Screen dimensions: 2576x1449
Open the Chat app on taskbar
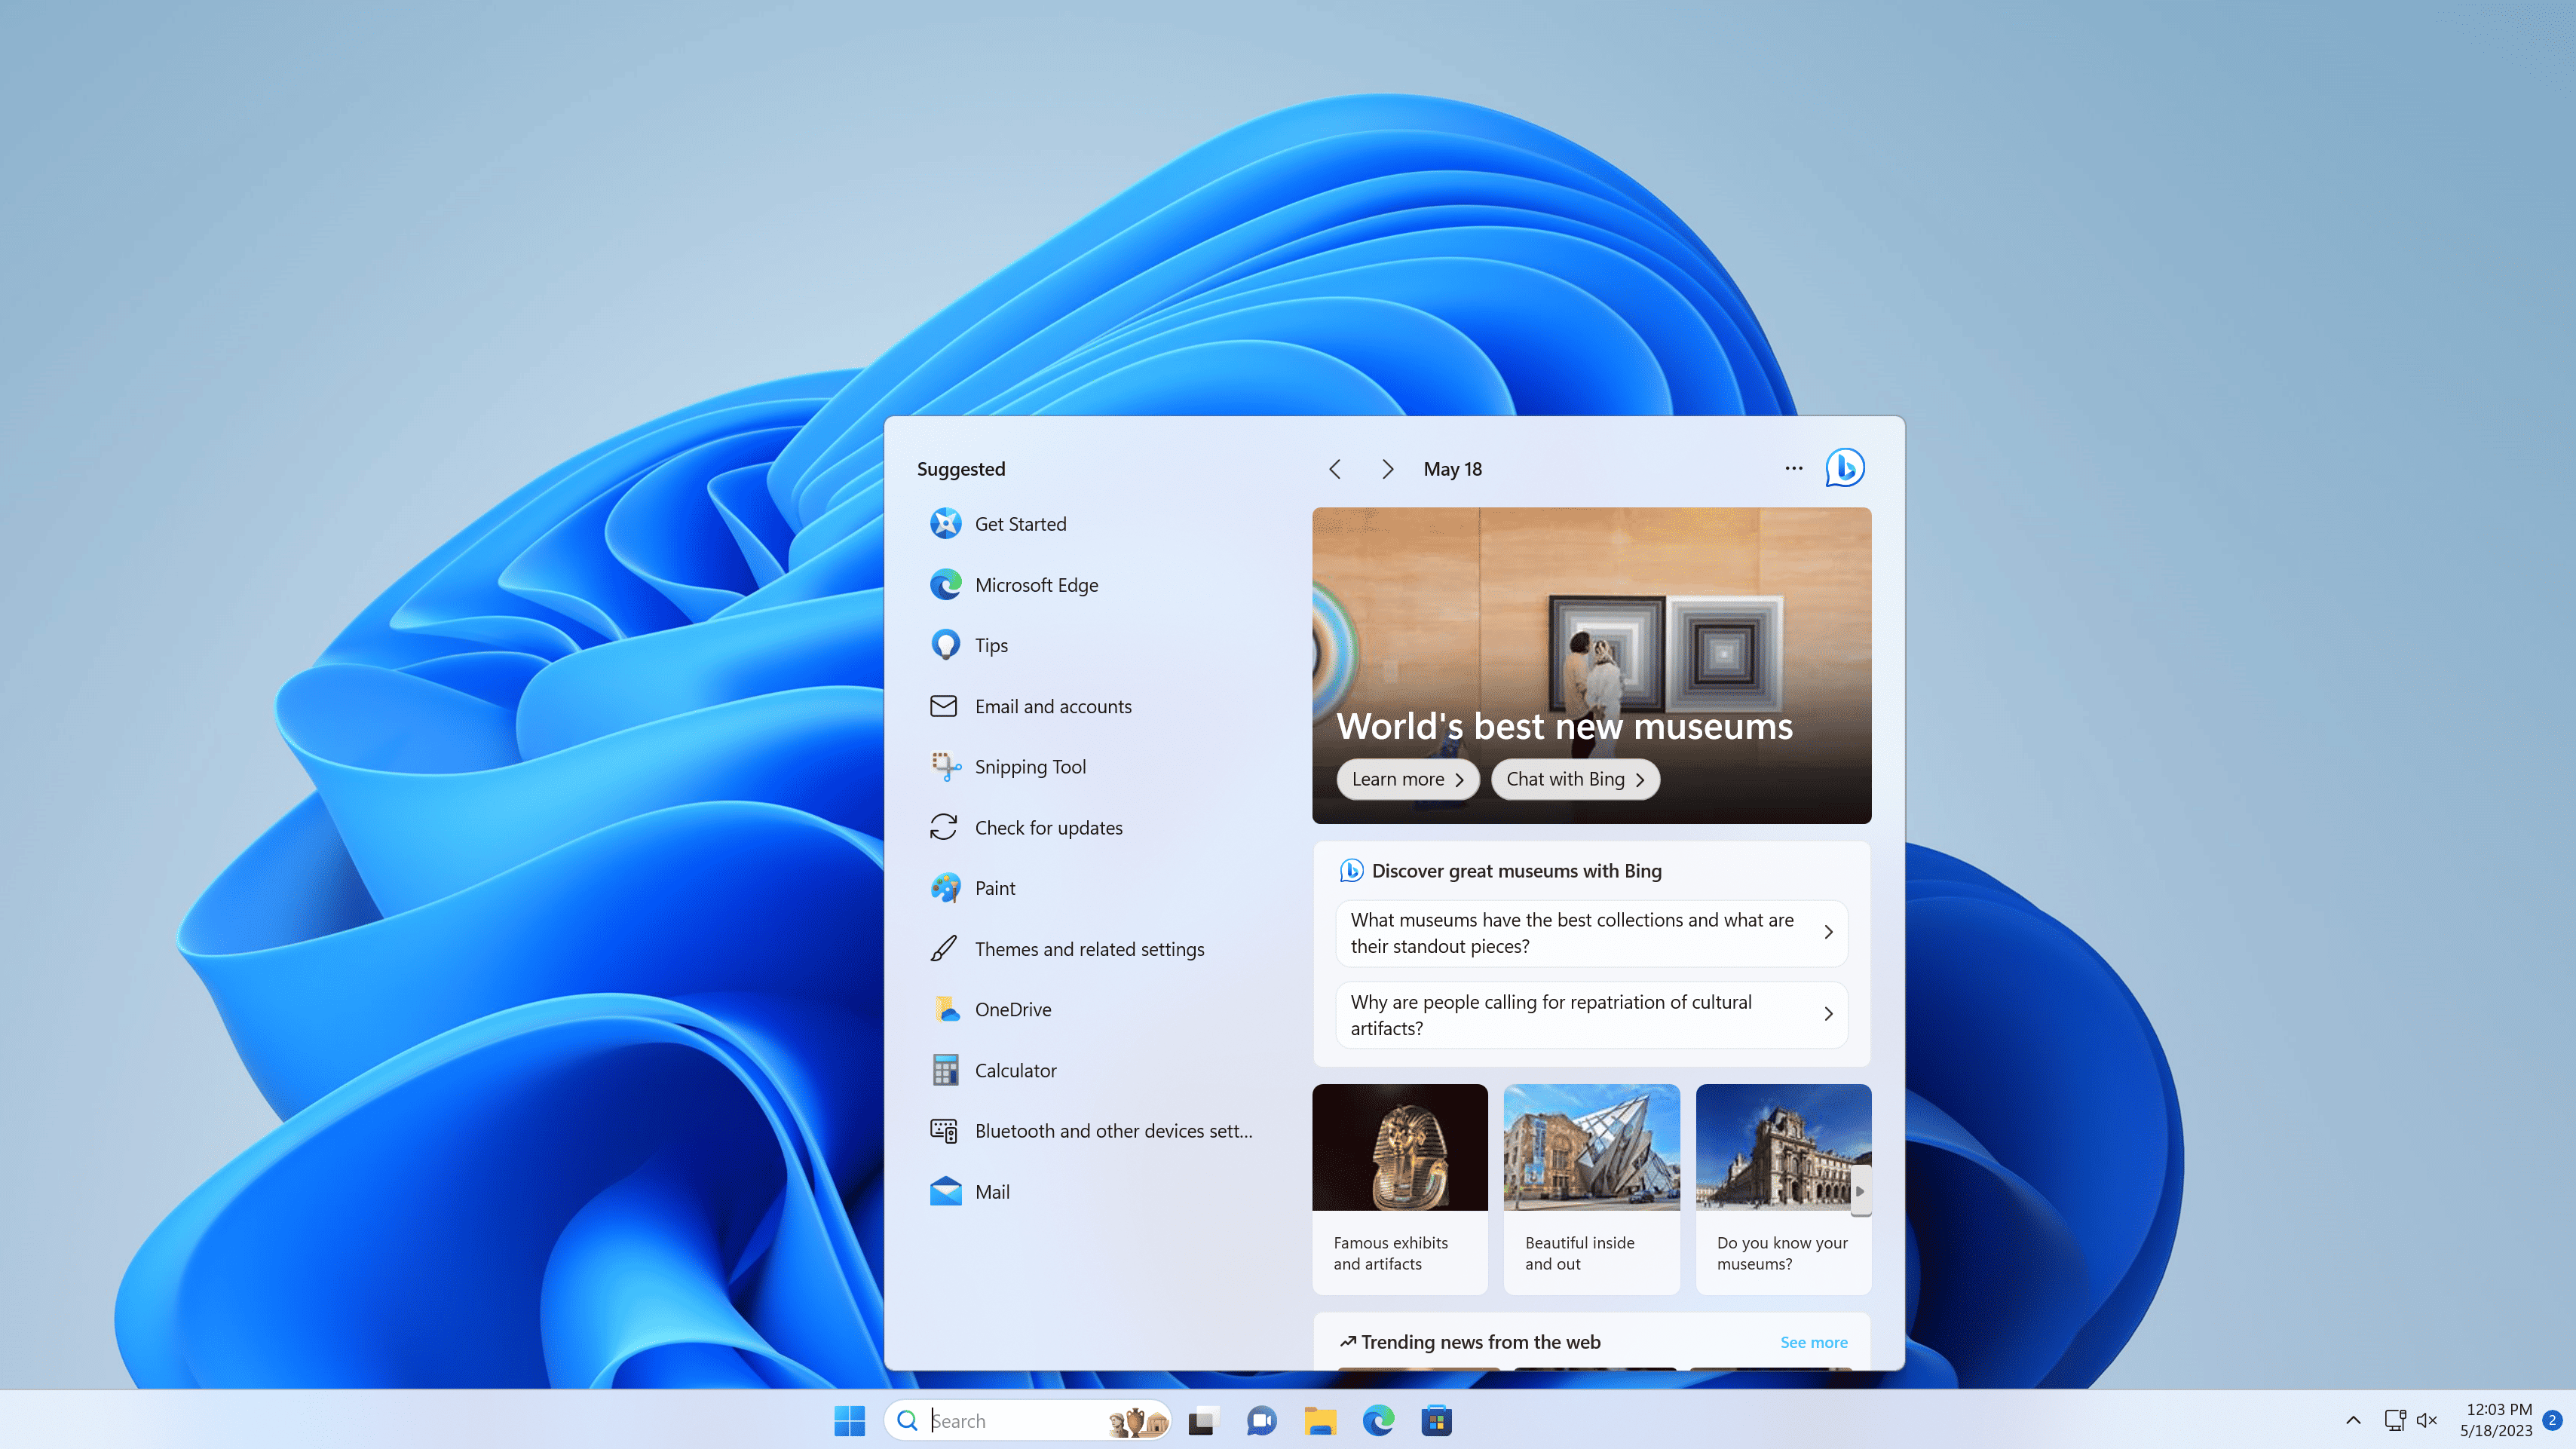click(1261, 1421)
